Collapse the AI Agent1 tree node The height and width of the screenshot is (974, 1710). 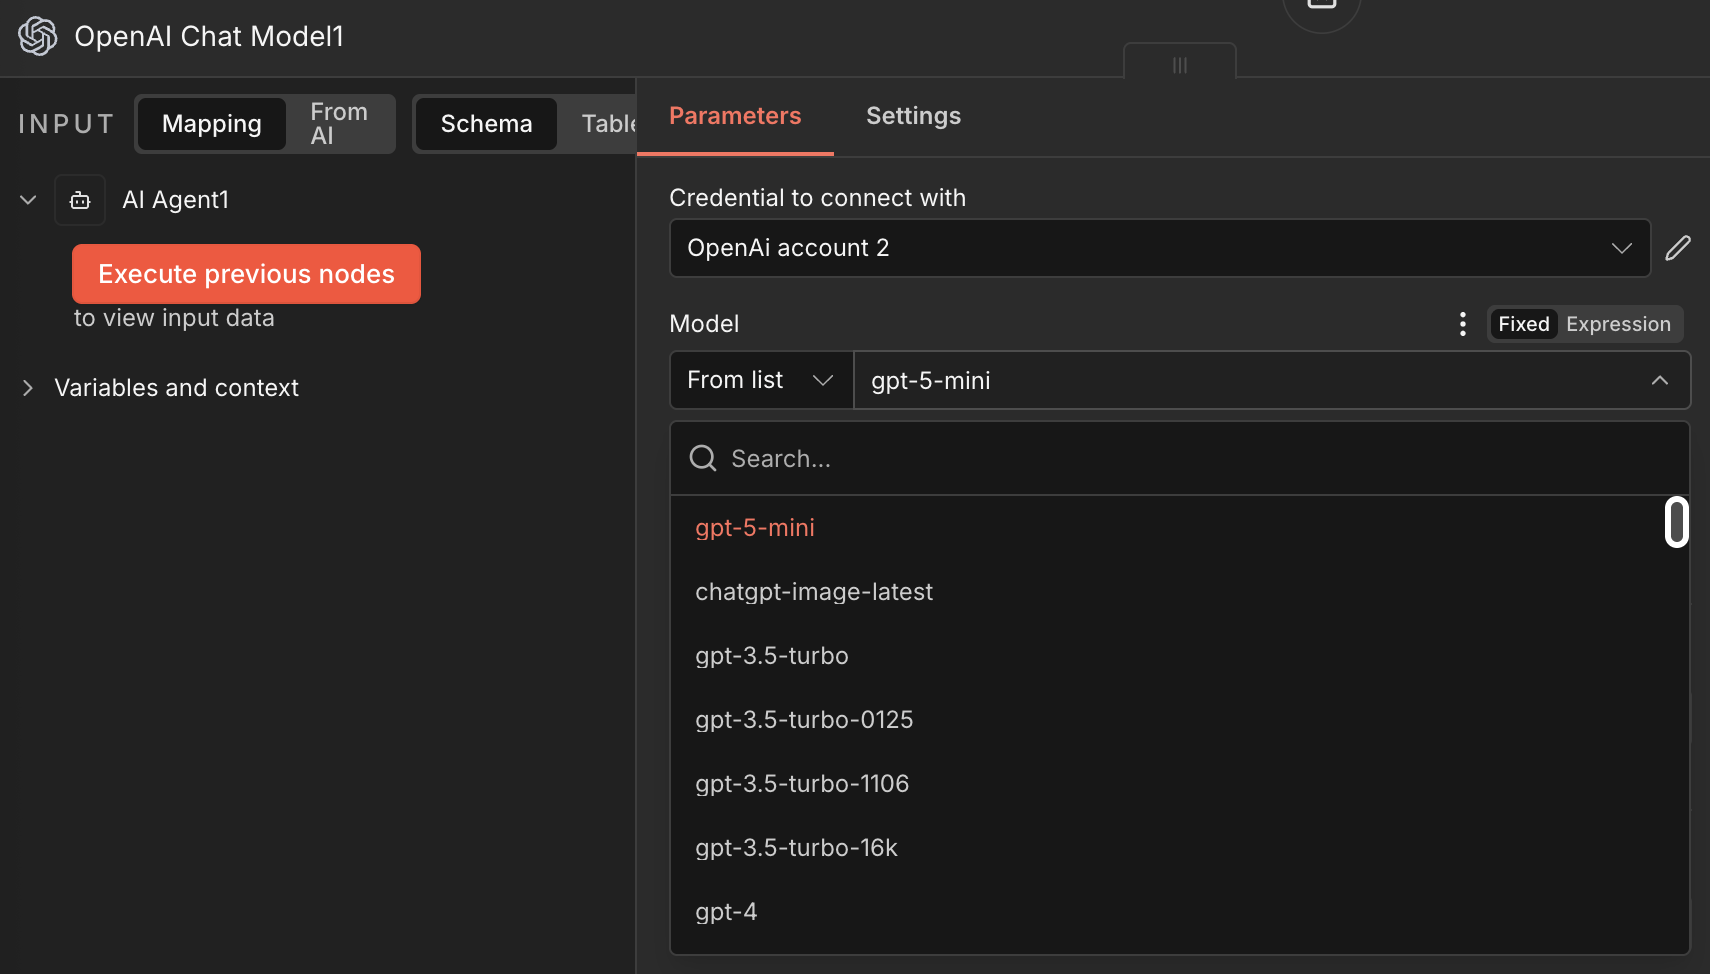point(28,200)
